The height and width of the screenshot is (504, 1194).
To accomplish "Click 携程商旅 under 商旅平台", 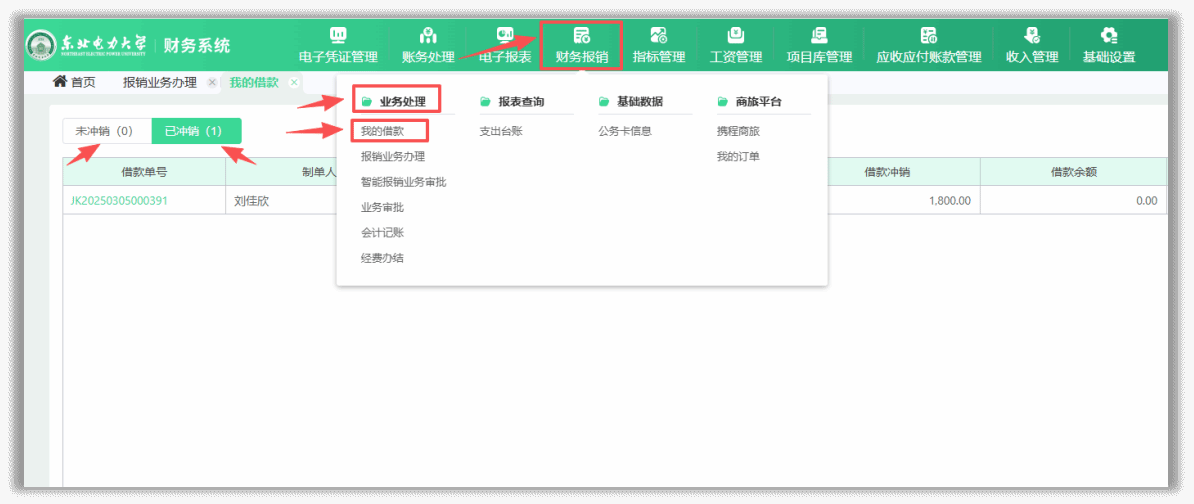I will [x=738, y=131].
